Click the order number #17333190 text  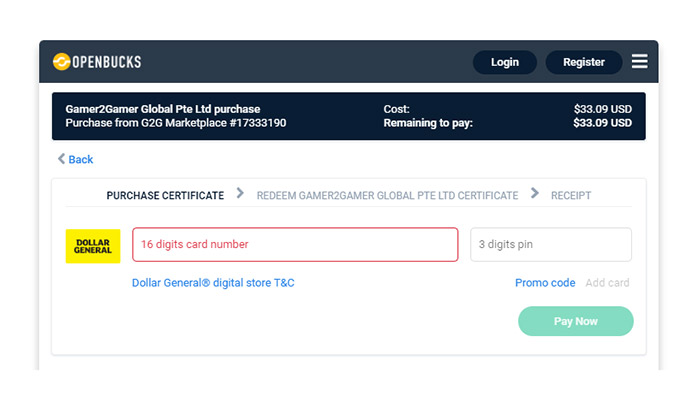[258, 123]
